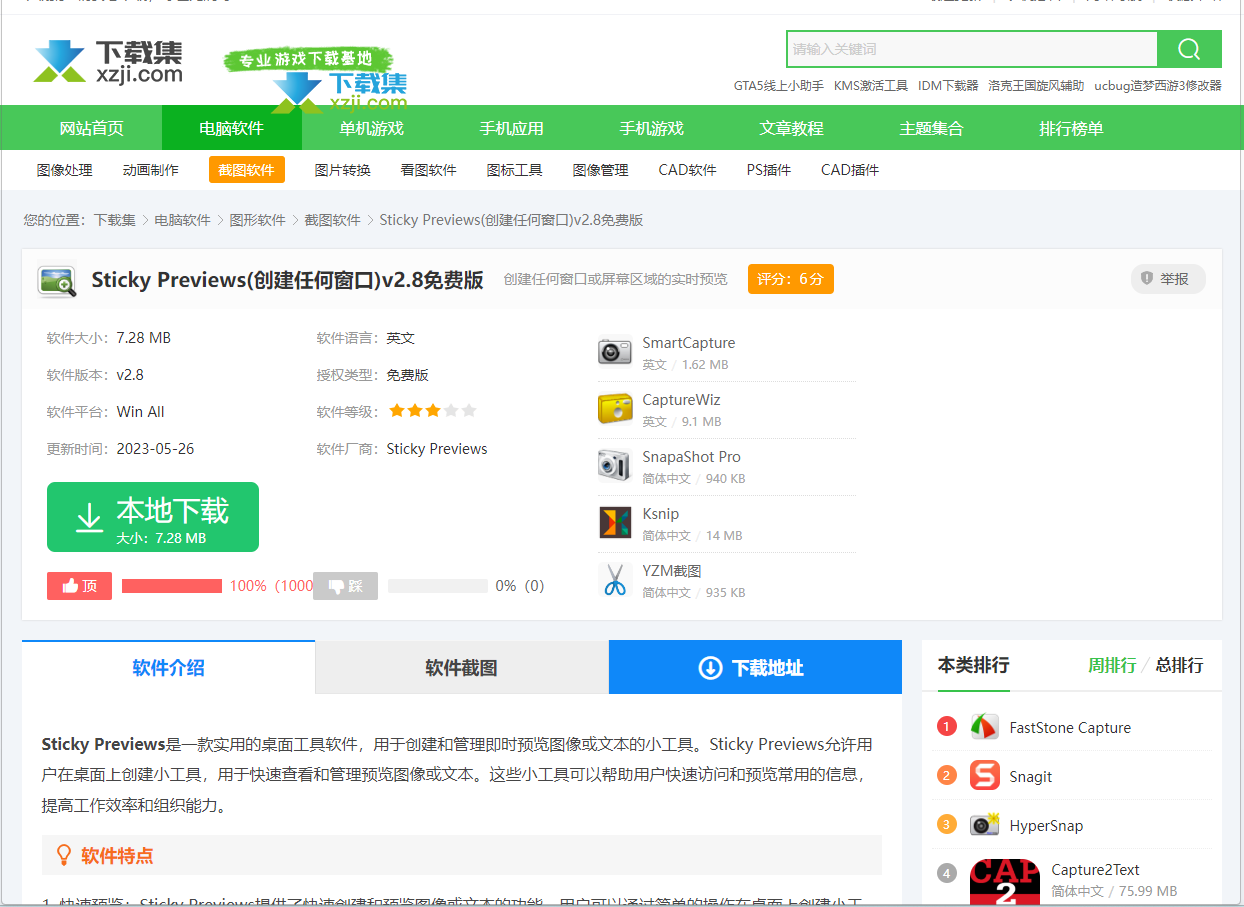Click the 评分:6分 orange badge
Screen dimensions: 1244x907
click(x=790, y=279)
